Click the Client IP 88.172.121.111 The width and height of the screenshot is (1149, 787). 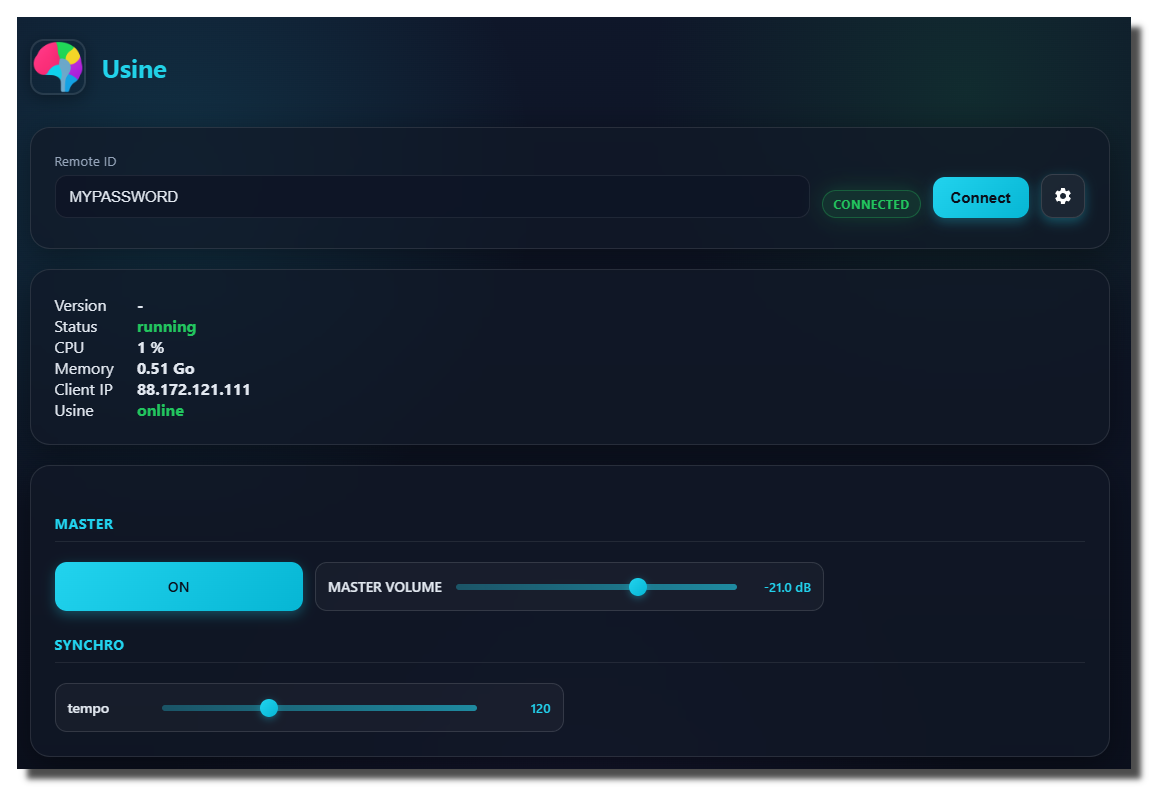tap(193, 390)
